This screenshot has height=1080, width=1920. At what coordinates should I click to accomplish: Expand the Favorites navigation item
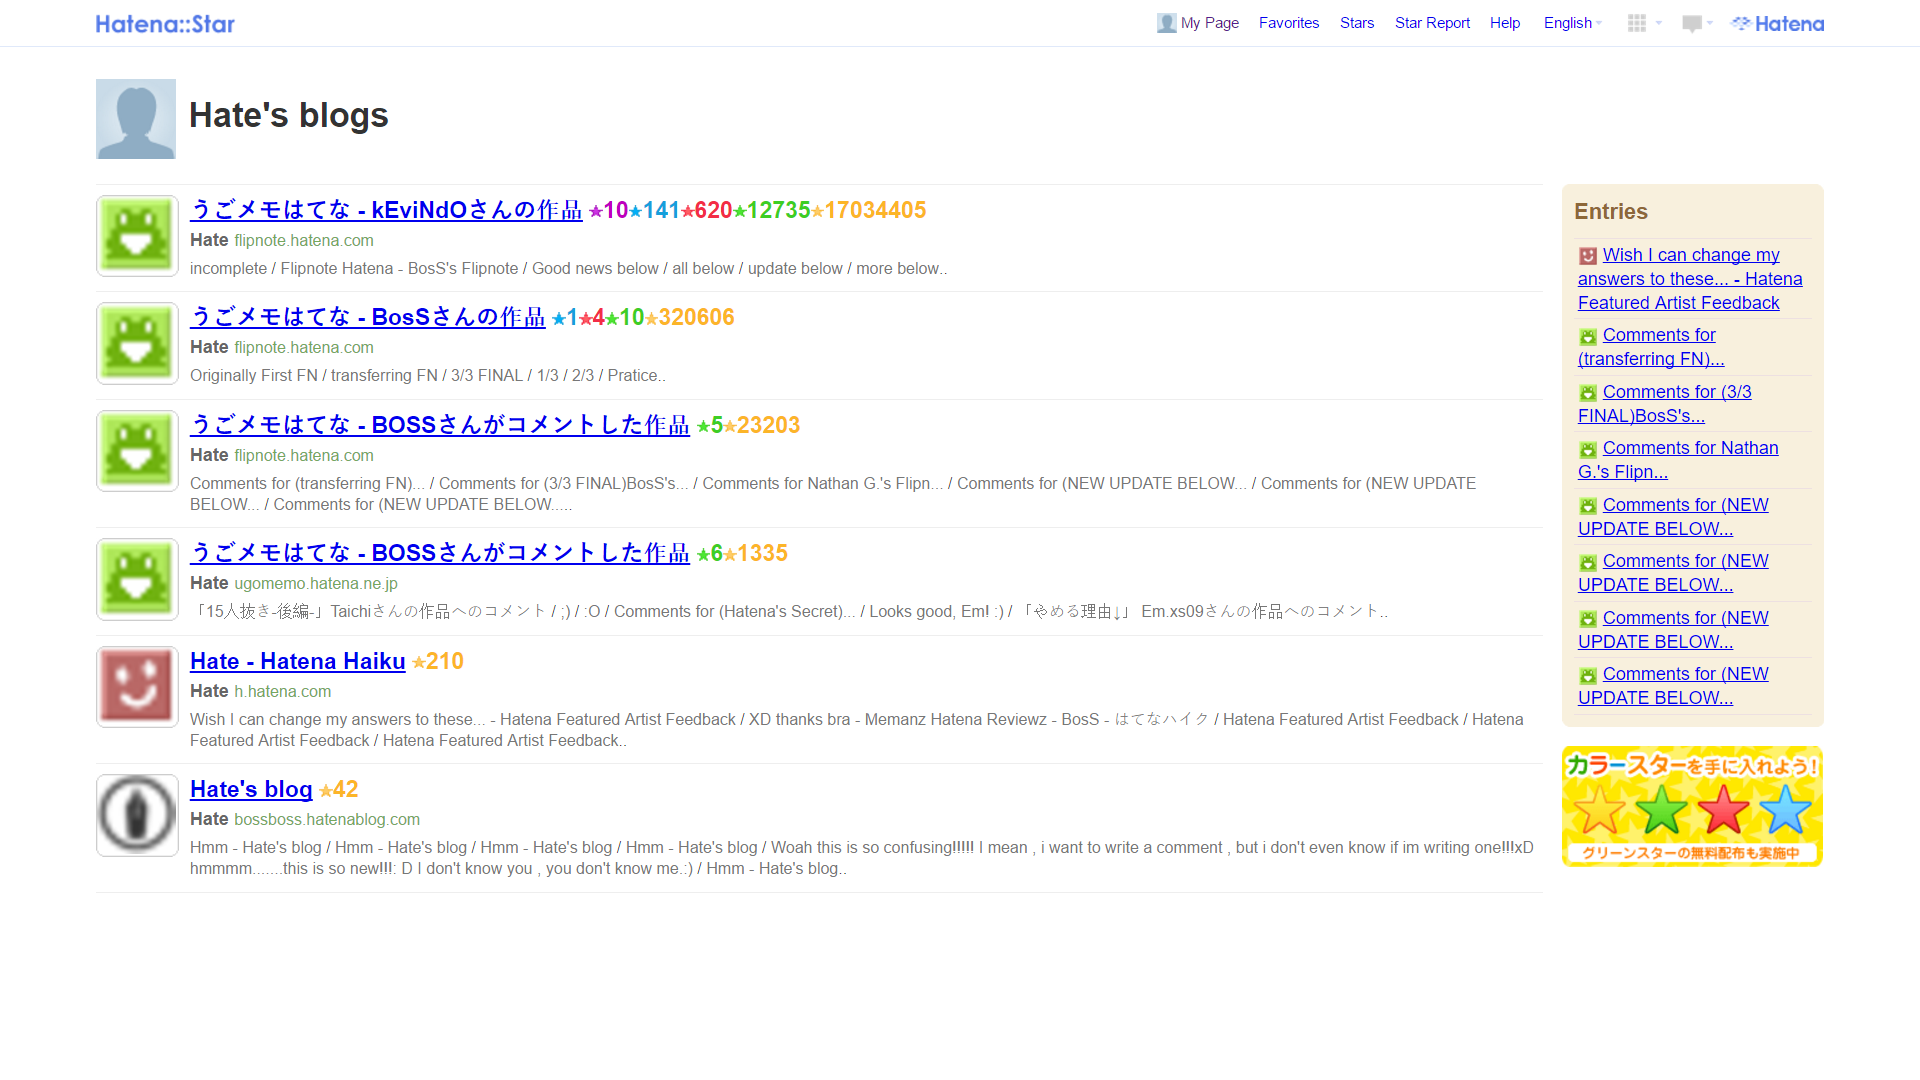(1288, 22)
